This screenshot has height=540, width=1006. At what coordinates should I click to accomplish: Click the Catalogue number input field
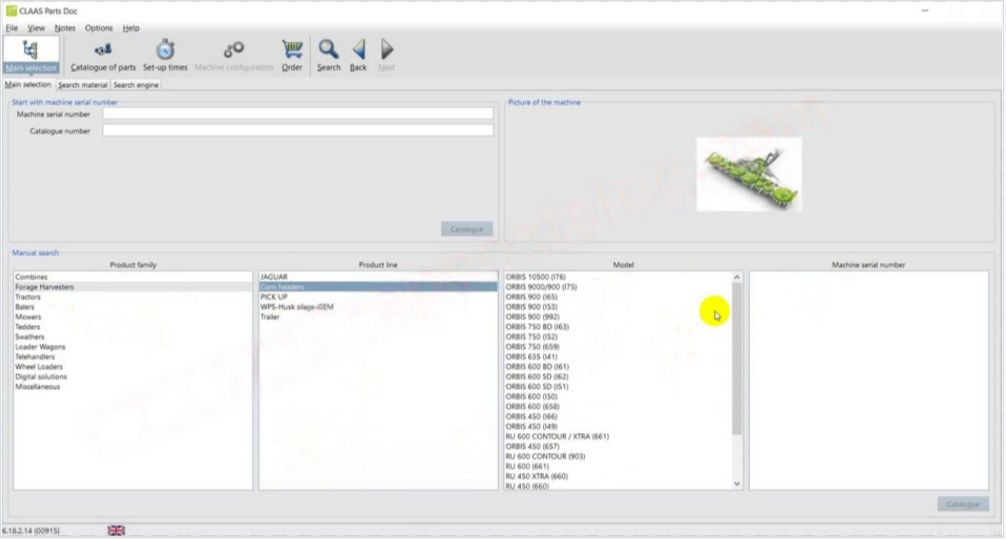297,130
